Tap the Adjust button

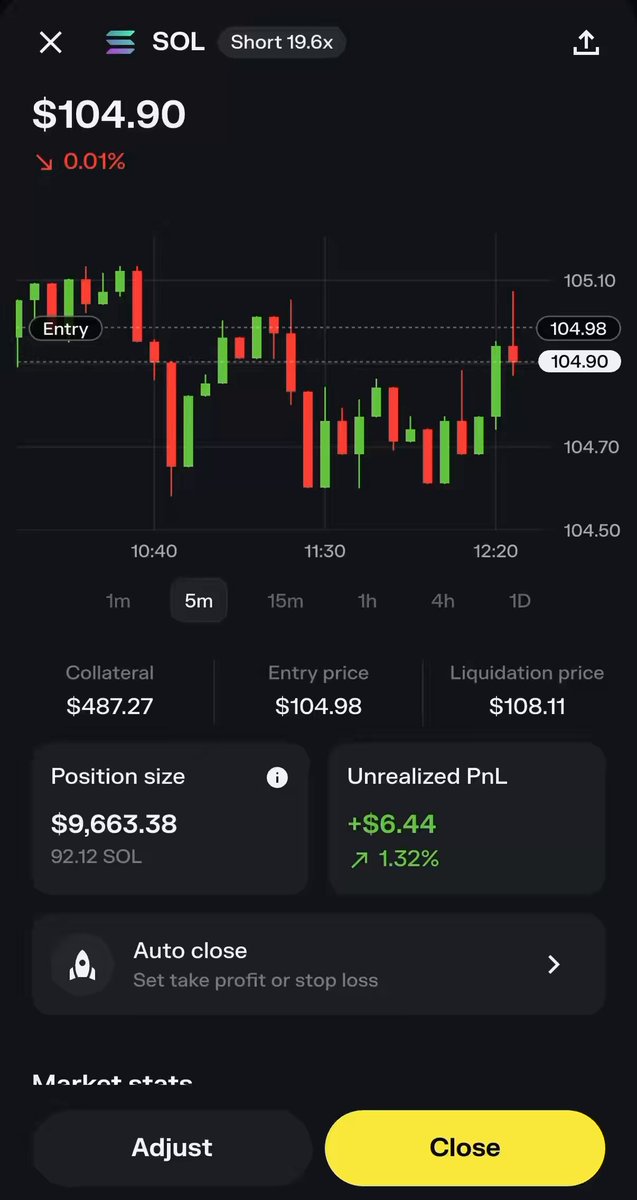pyautogui.click(x=172, y=1147)
